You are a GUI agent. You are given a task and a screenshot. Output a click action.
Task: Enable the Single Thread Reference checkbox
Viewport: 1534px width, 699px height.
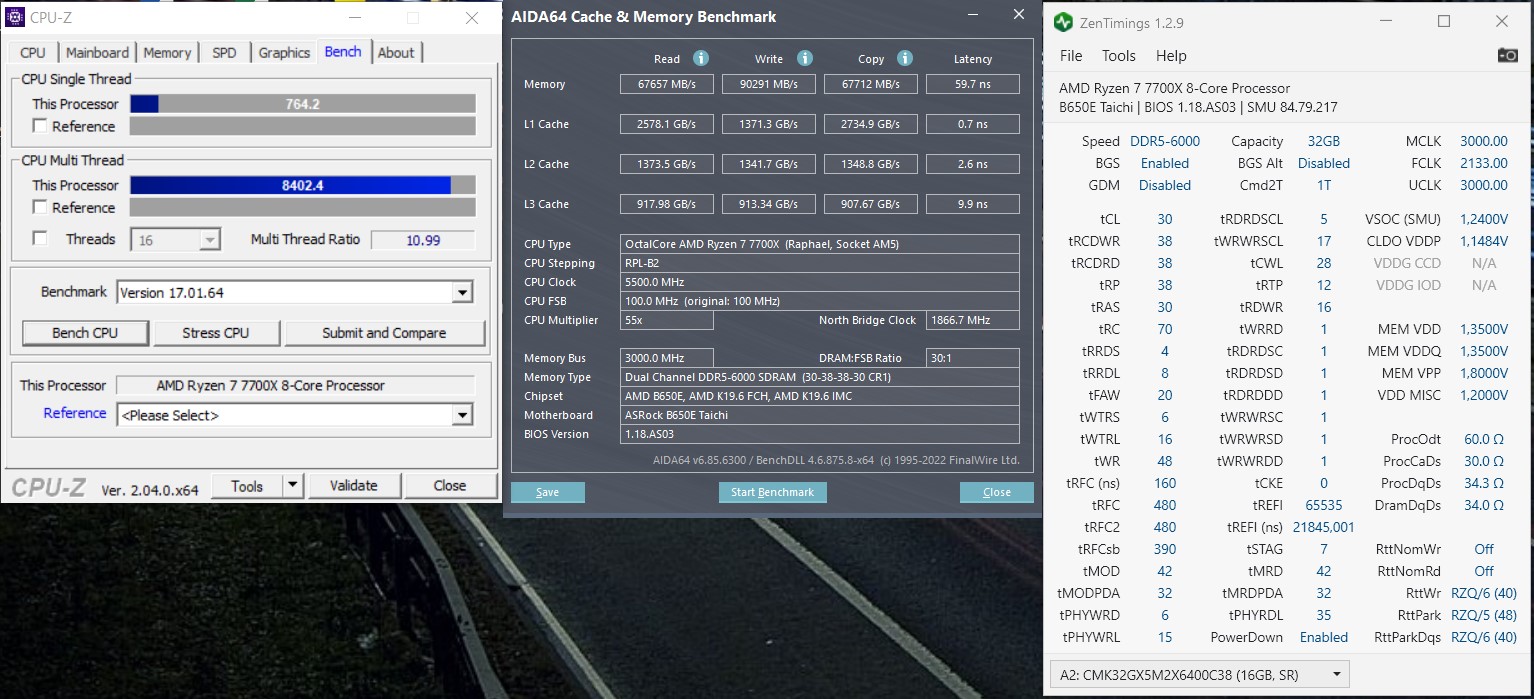tap(40, 126)
